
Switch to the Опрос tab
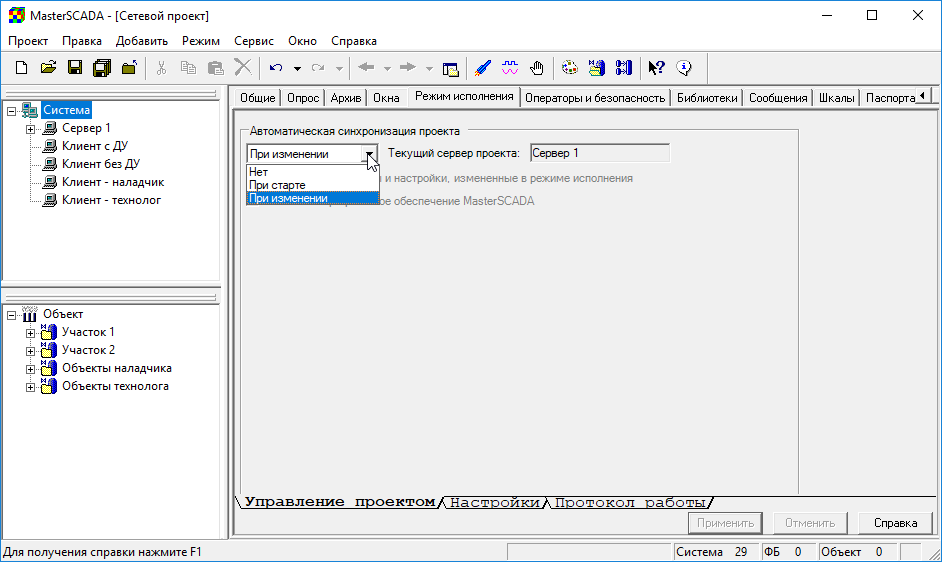coord(303,98)
